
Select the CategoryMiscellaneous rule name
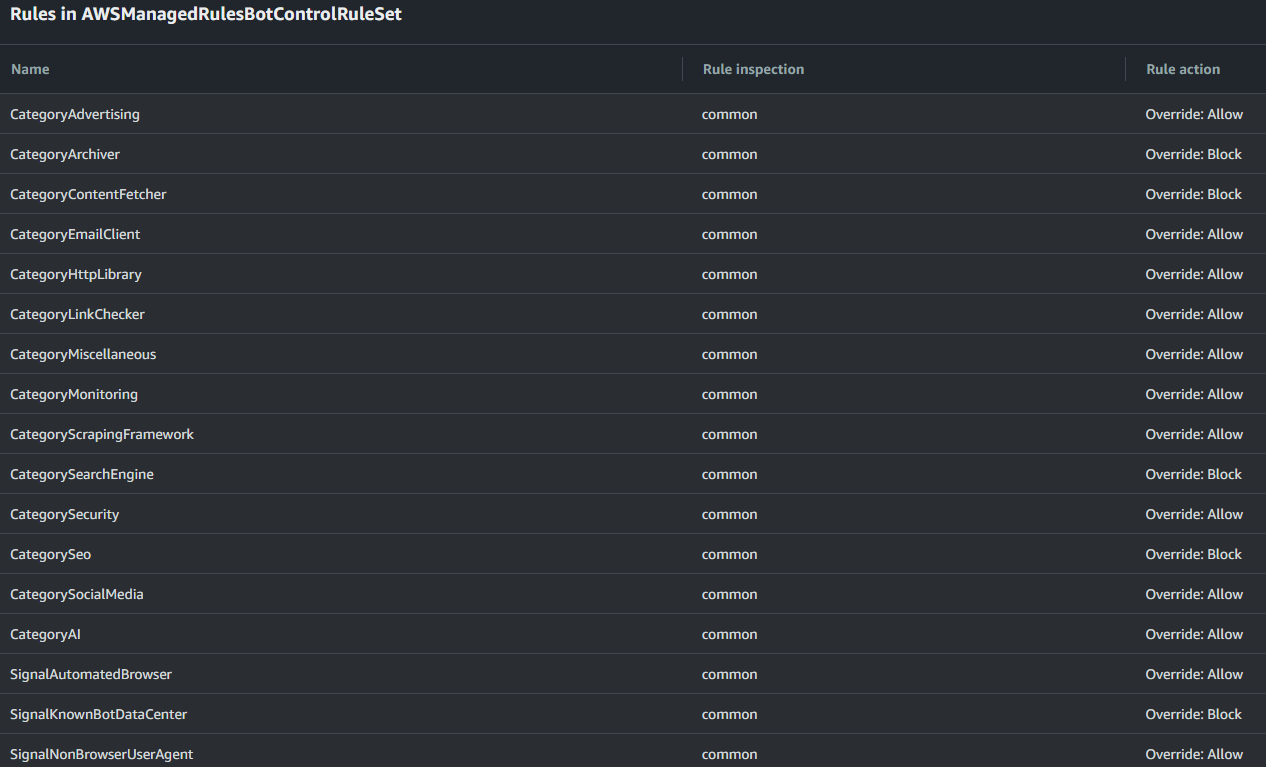[x=83, y=354]
